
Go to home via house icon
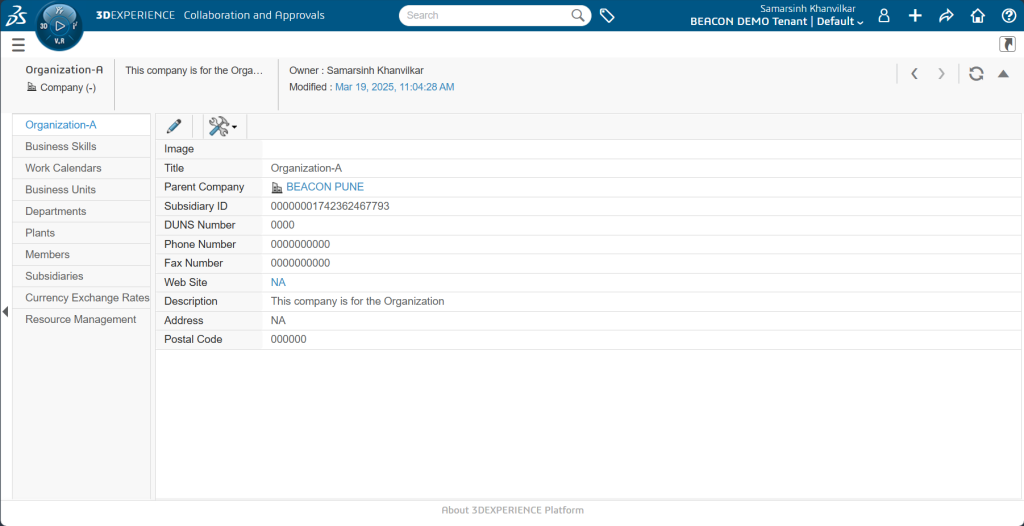click(978, 16)
